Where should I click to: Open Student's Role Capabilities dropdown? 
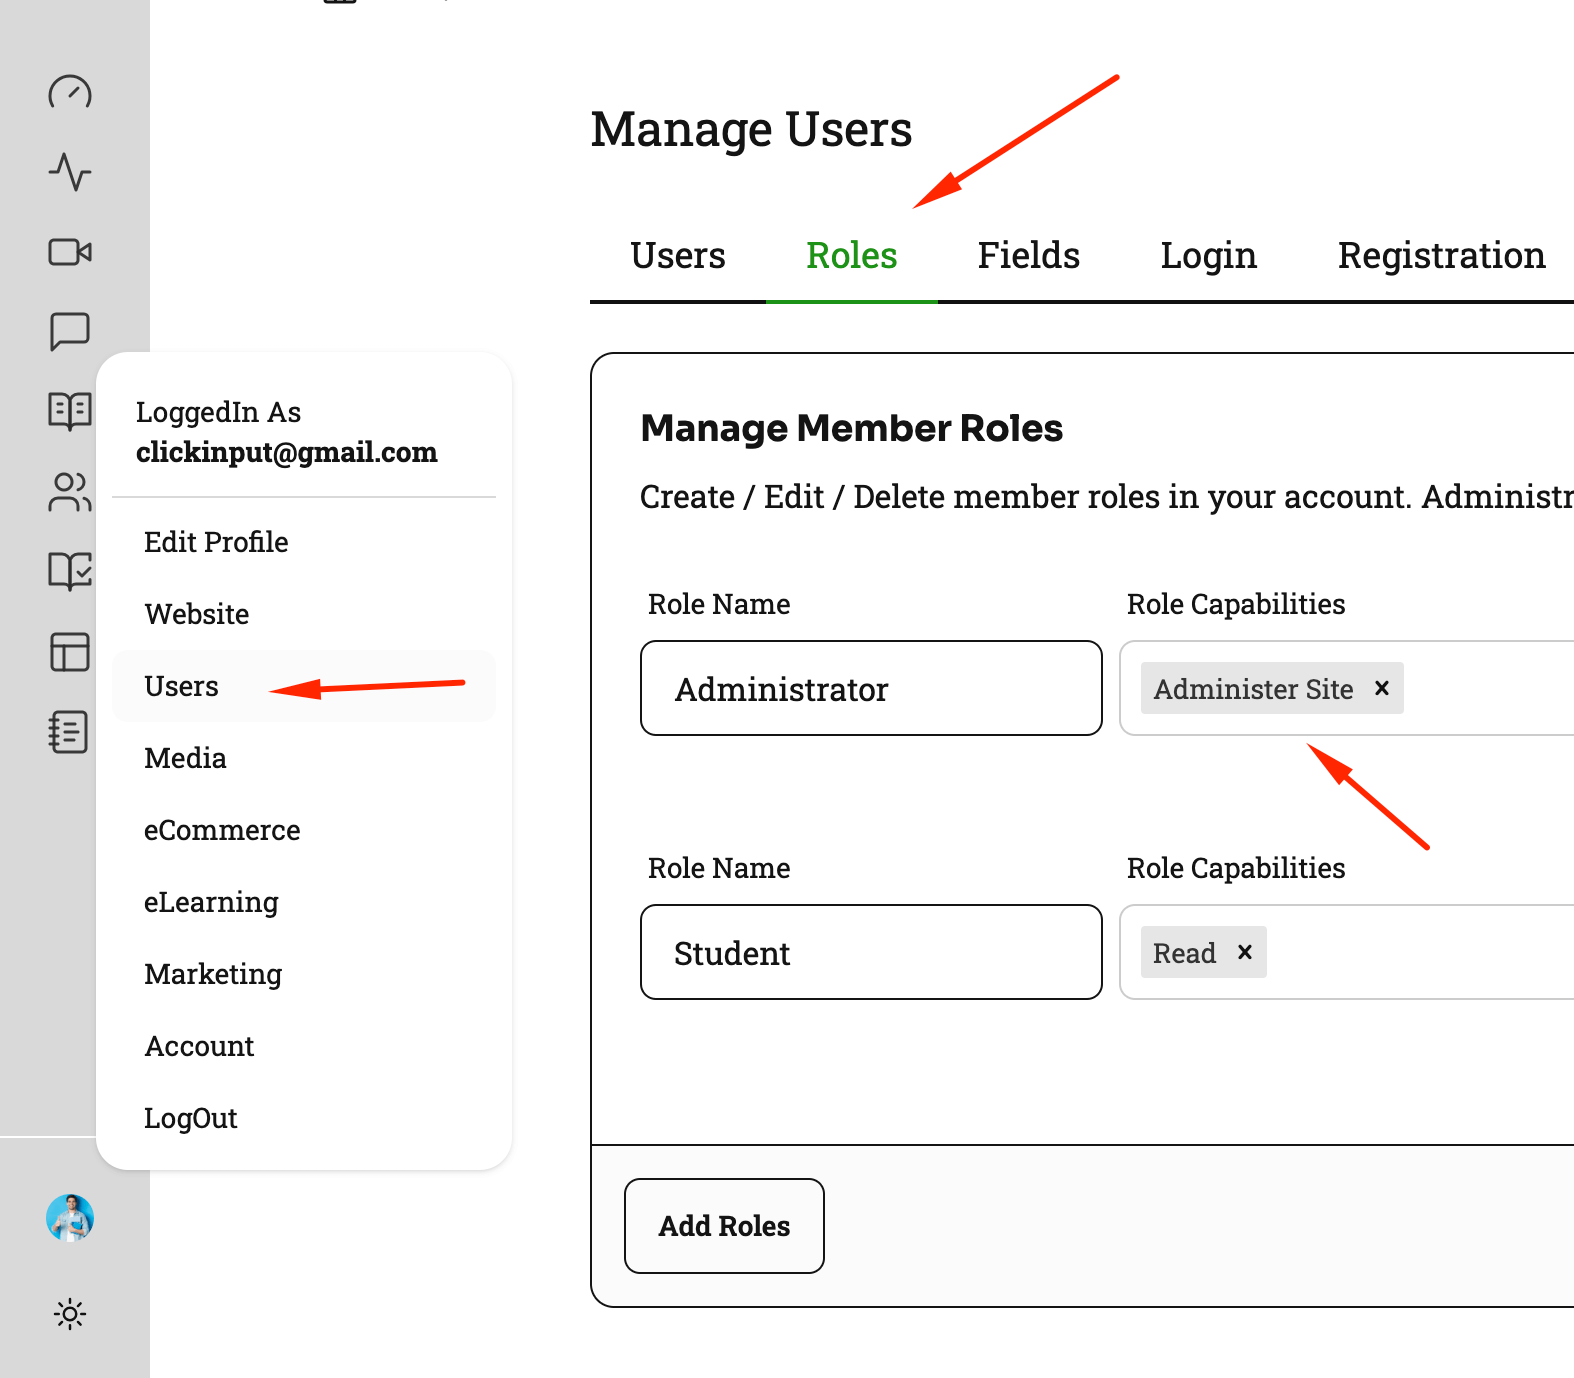pos(1420,952)
